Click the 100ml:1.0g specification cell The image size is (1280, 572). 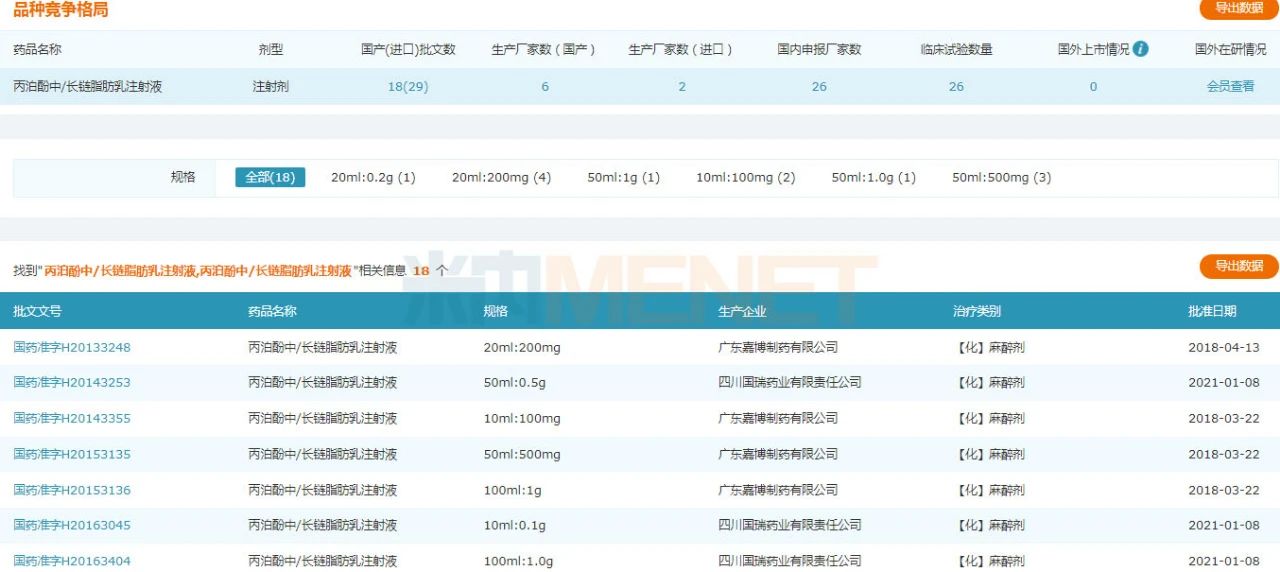click(x=518, y=561)
